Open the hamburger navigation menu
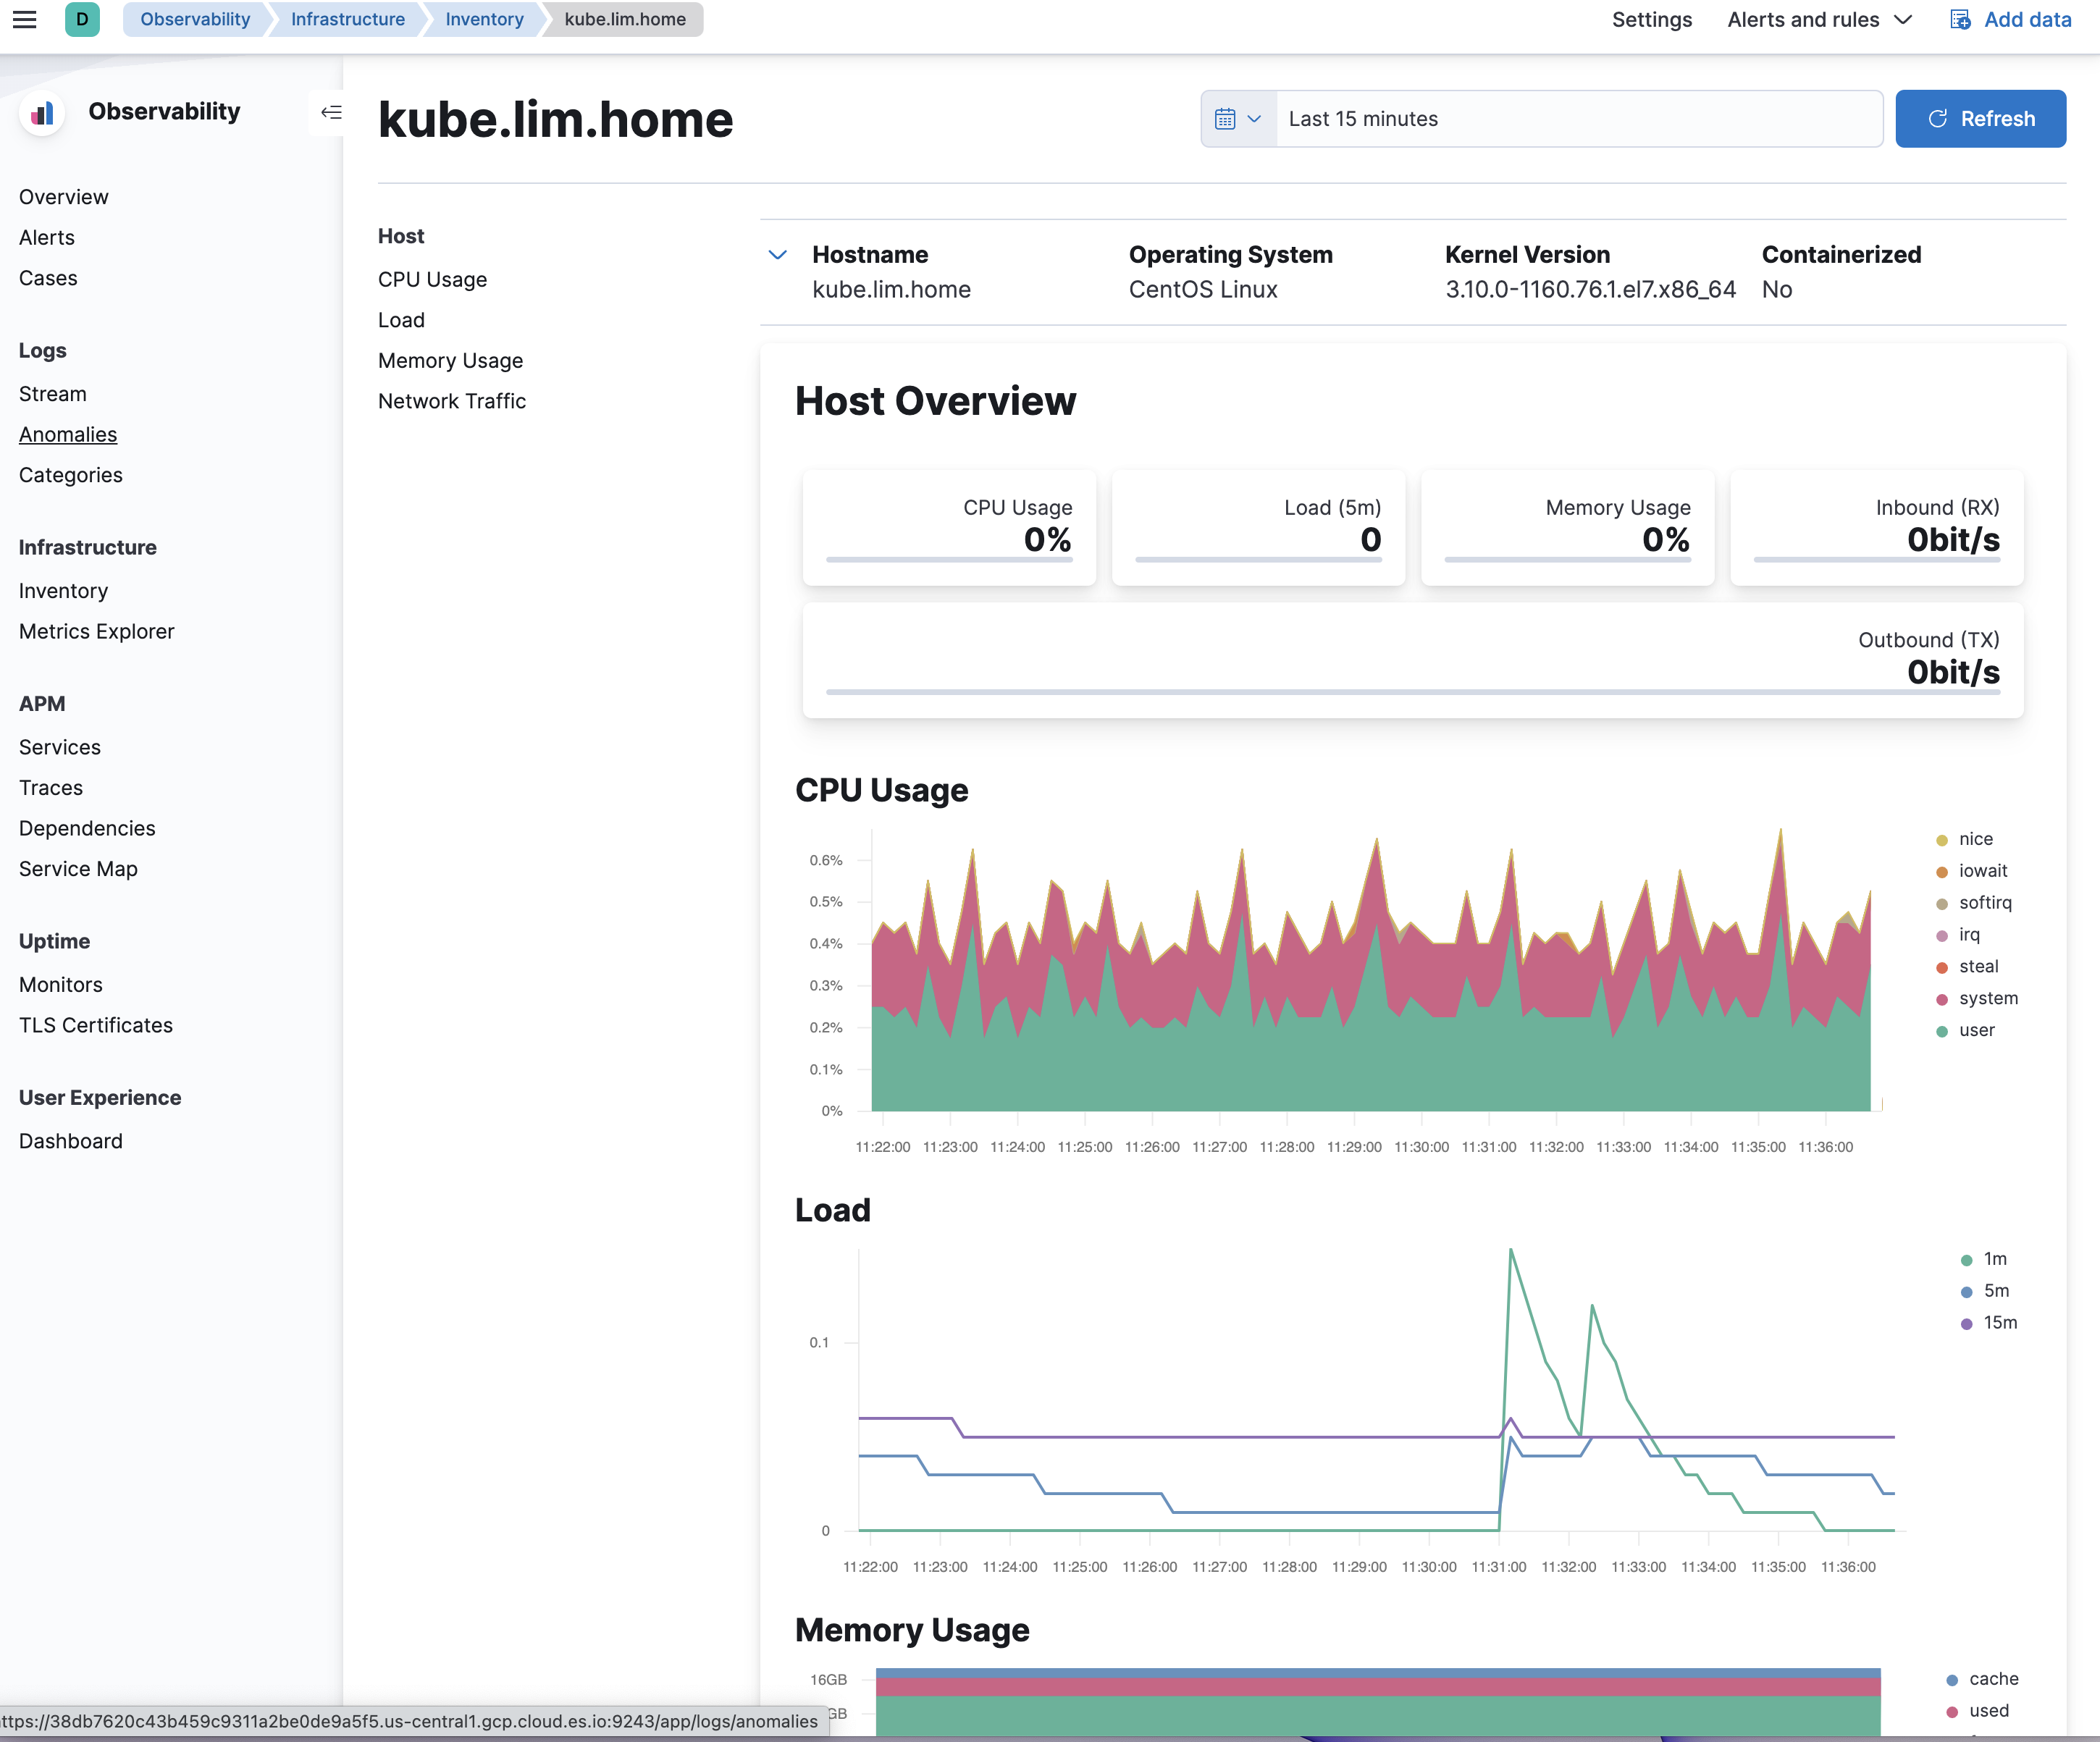Screen dimensions: 2100x1742 click(24, 19)
